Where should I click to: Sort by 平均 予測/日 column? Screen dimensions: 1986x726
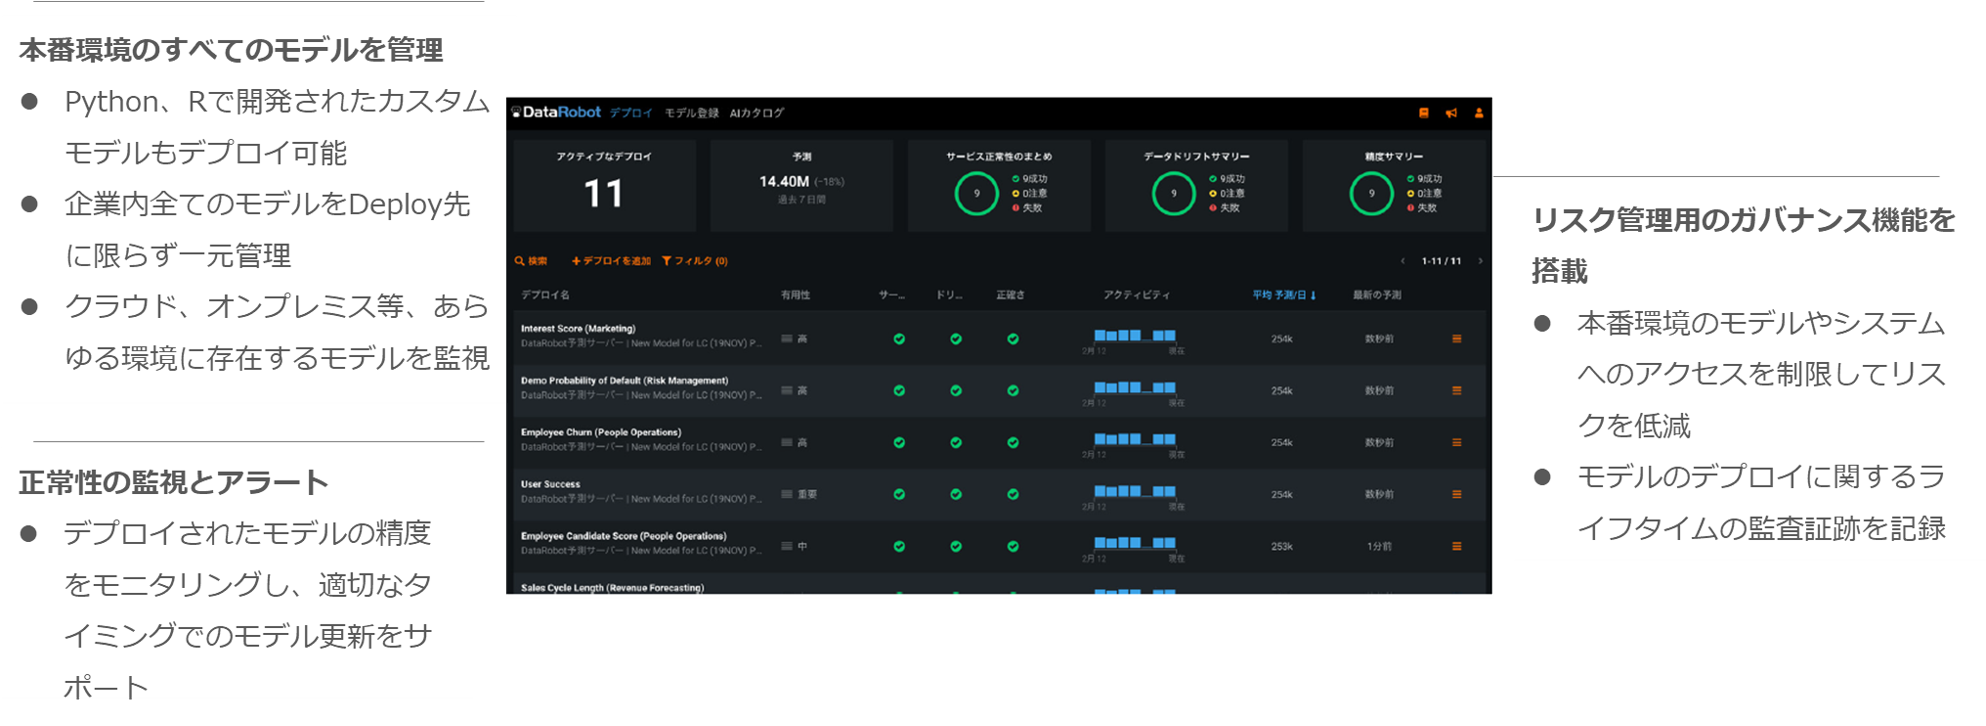(1284, 295)
